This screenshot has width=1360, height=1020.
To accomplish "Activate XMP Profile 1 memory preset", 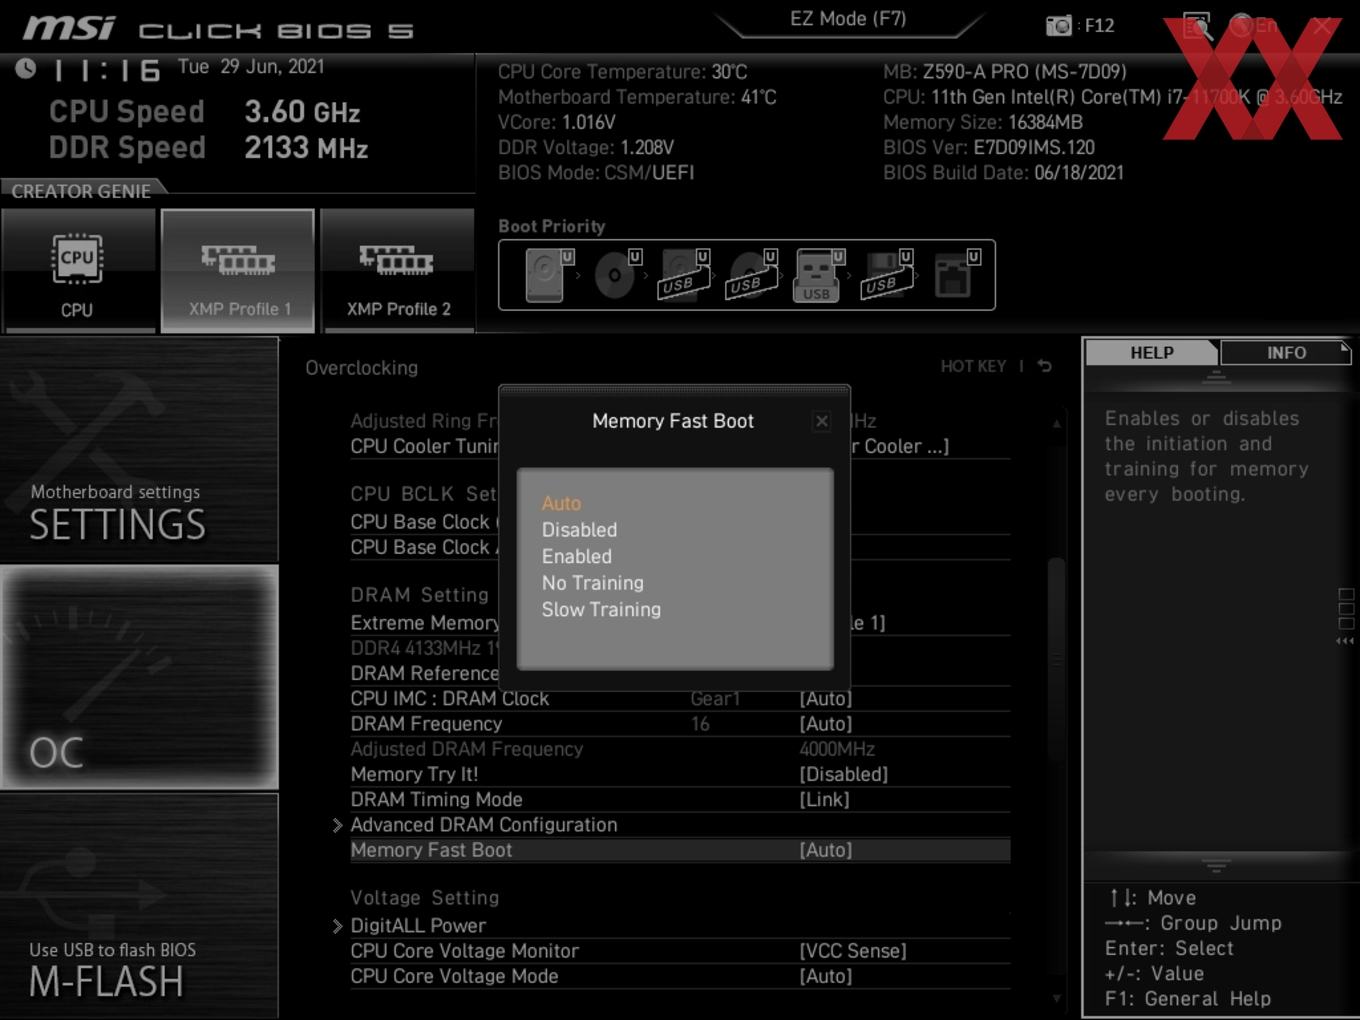I will 238,271.
